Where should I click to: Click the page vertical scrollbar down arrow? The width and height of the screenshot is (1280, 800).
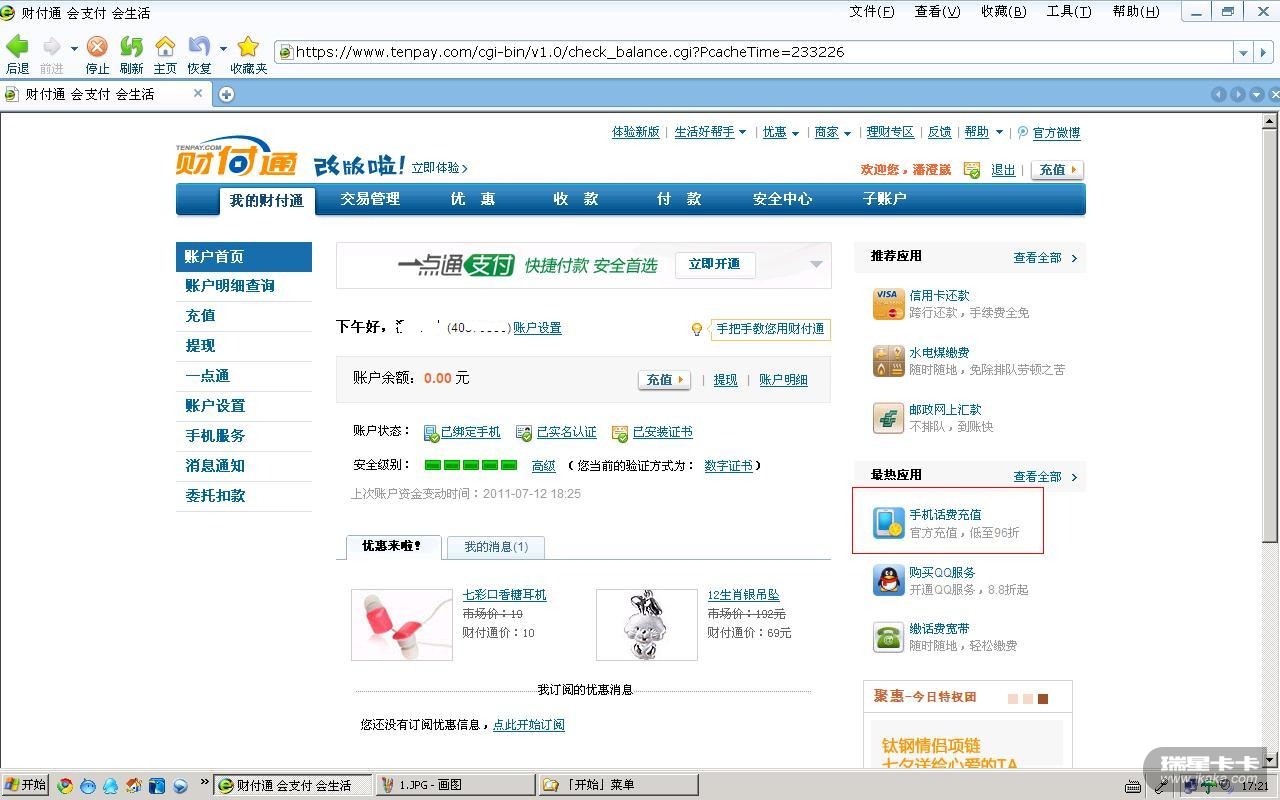pyautogui.click(x=1270, y=761)
